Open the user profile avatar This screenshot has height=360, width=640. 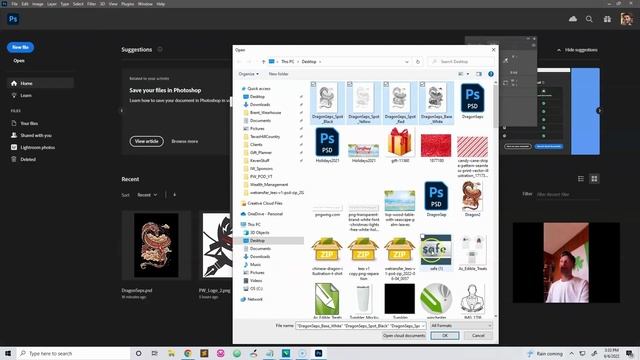point(627,19)
